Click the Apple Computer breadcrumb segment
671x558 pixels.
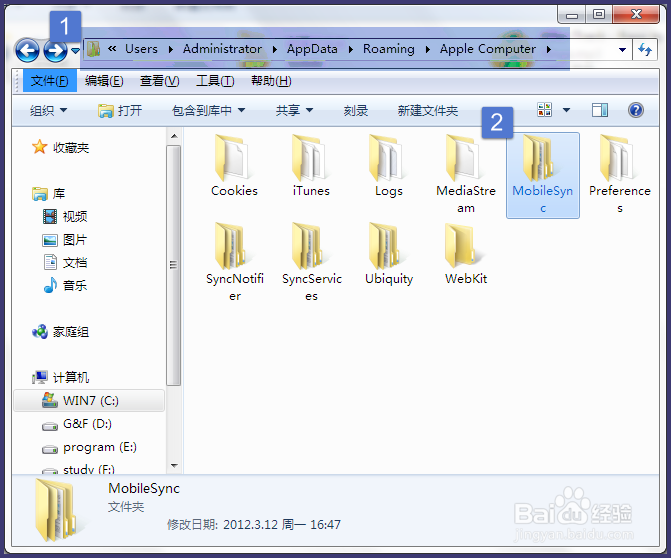pyautogui.click(x=487, y=49)
